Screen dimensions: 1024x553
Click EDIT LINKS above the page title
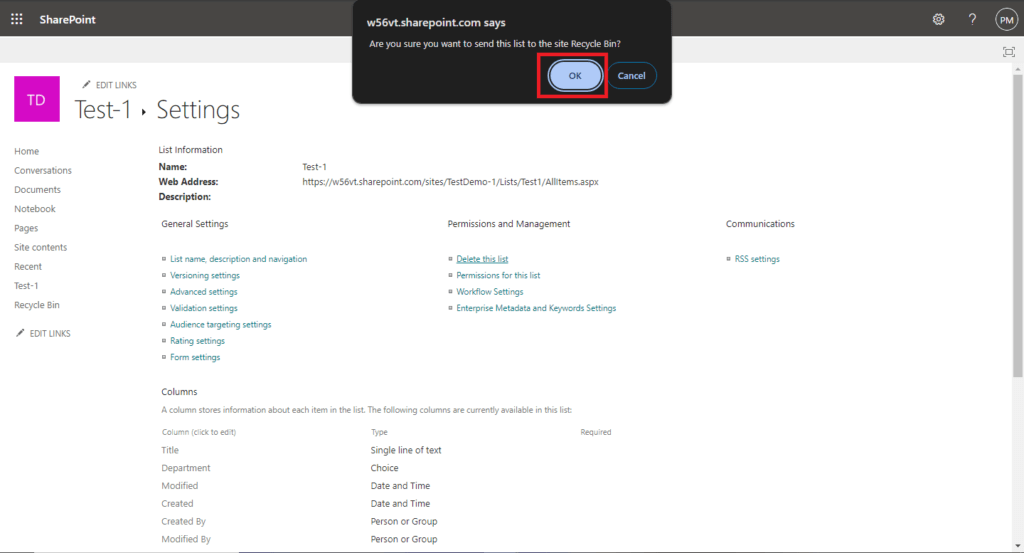pyautogui.click(x=116, y=85)
